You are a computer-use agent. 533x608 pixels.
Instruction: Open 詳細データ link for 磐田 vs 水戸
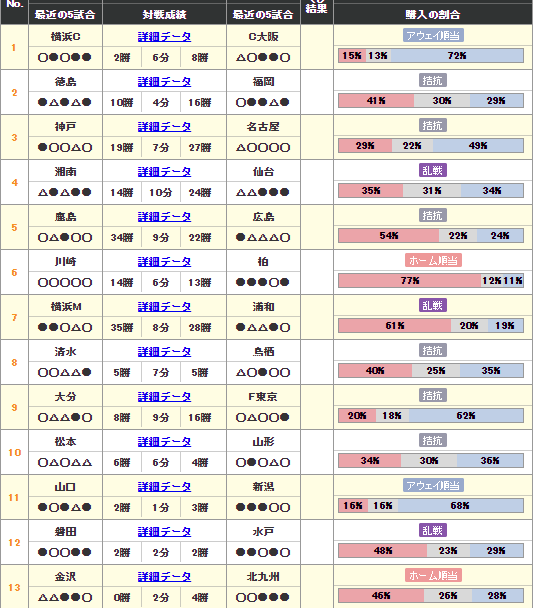[164, 532]
